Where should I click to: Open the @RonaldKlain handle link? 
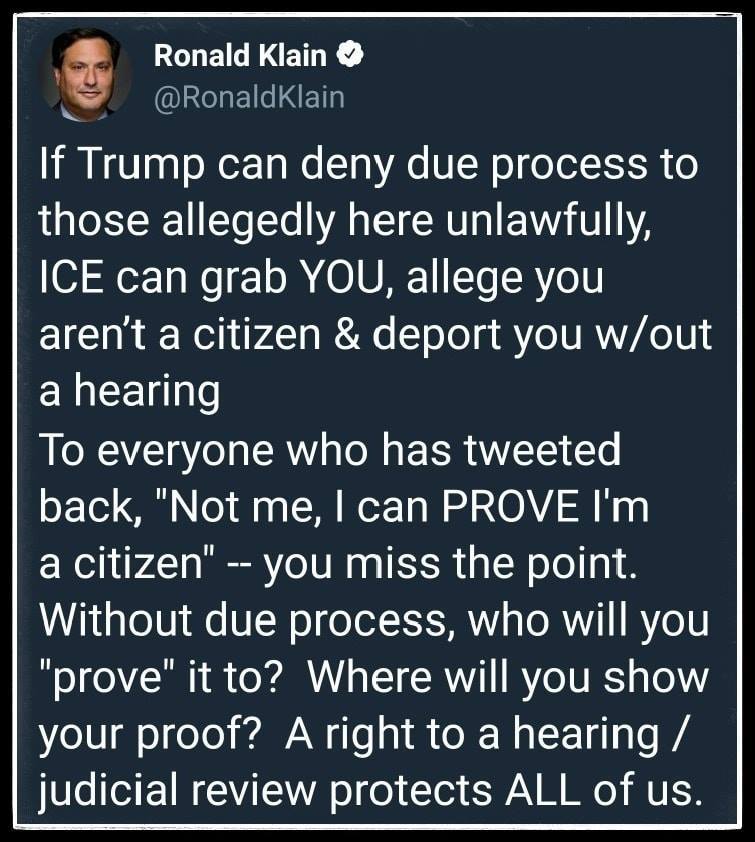pyautogui.click(x=248, y=97)
